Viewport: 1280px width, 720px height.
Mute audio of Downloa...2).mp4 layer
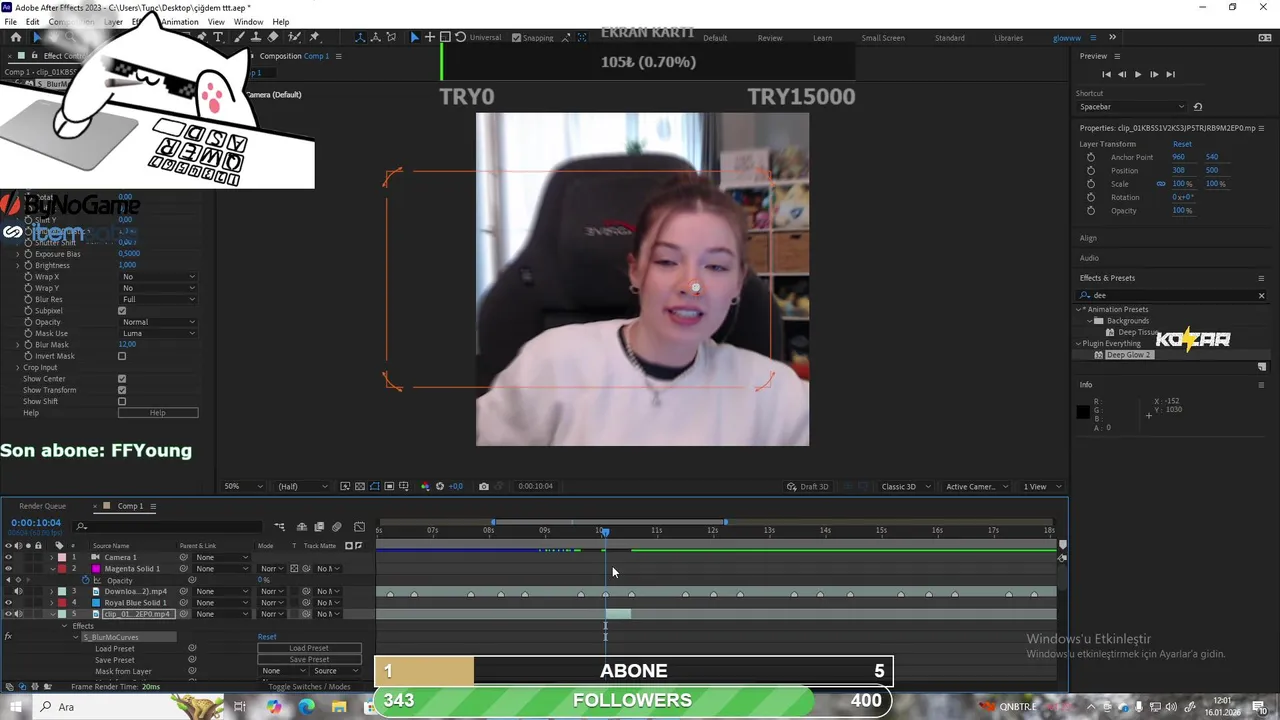pyautogui.click(x=18, y=591)
